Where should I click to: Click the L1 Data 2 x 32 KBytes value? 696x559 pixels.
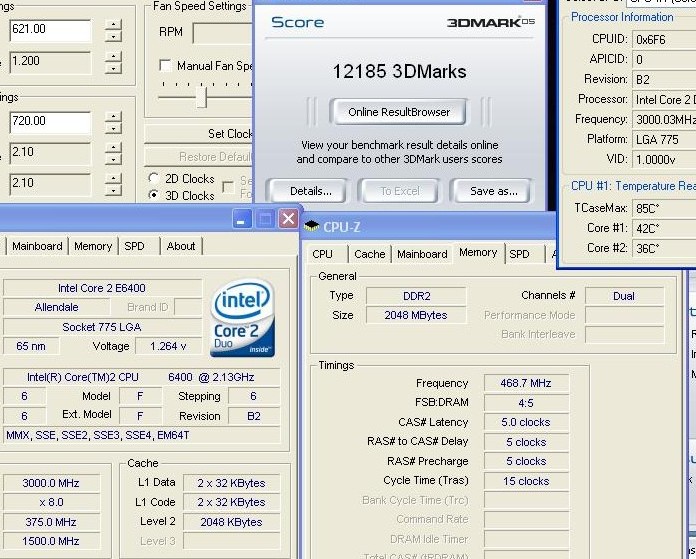tap(231, 483)
